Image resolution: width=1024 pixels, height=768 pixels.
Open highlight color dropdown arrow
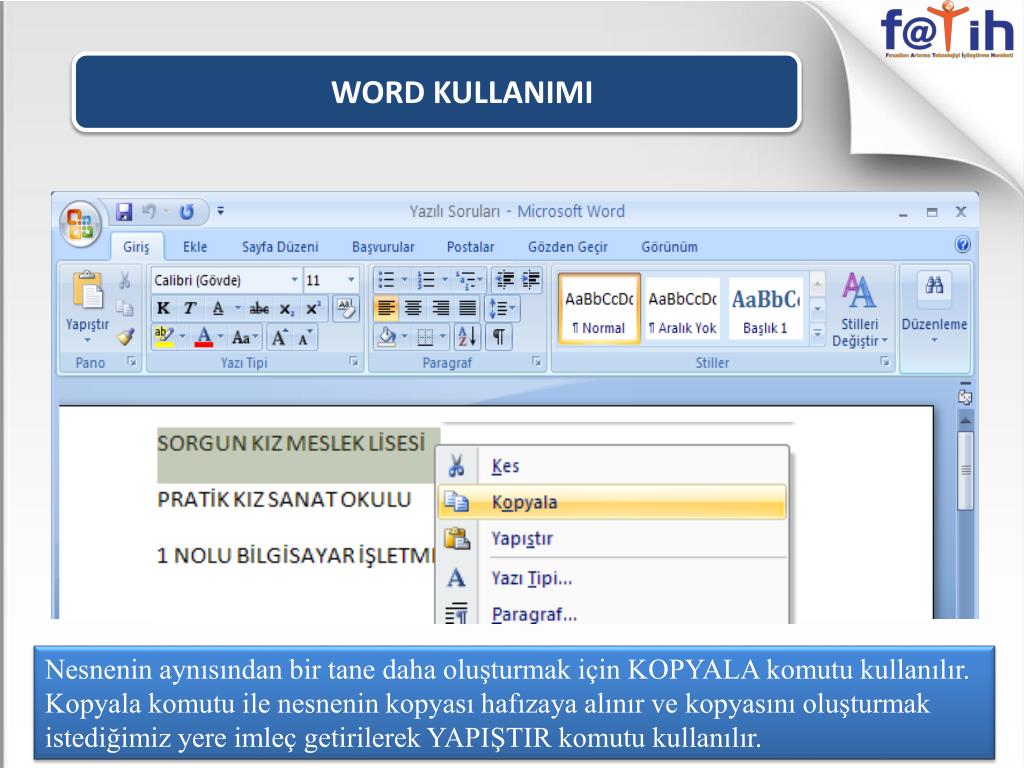click(x=182, y=337)
